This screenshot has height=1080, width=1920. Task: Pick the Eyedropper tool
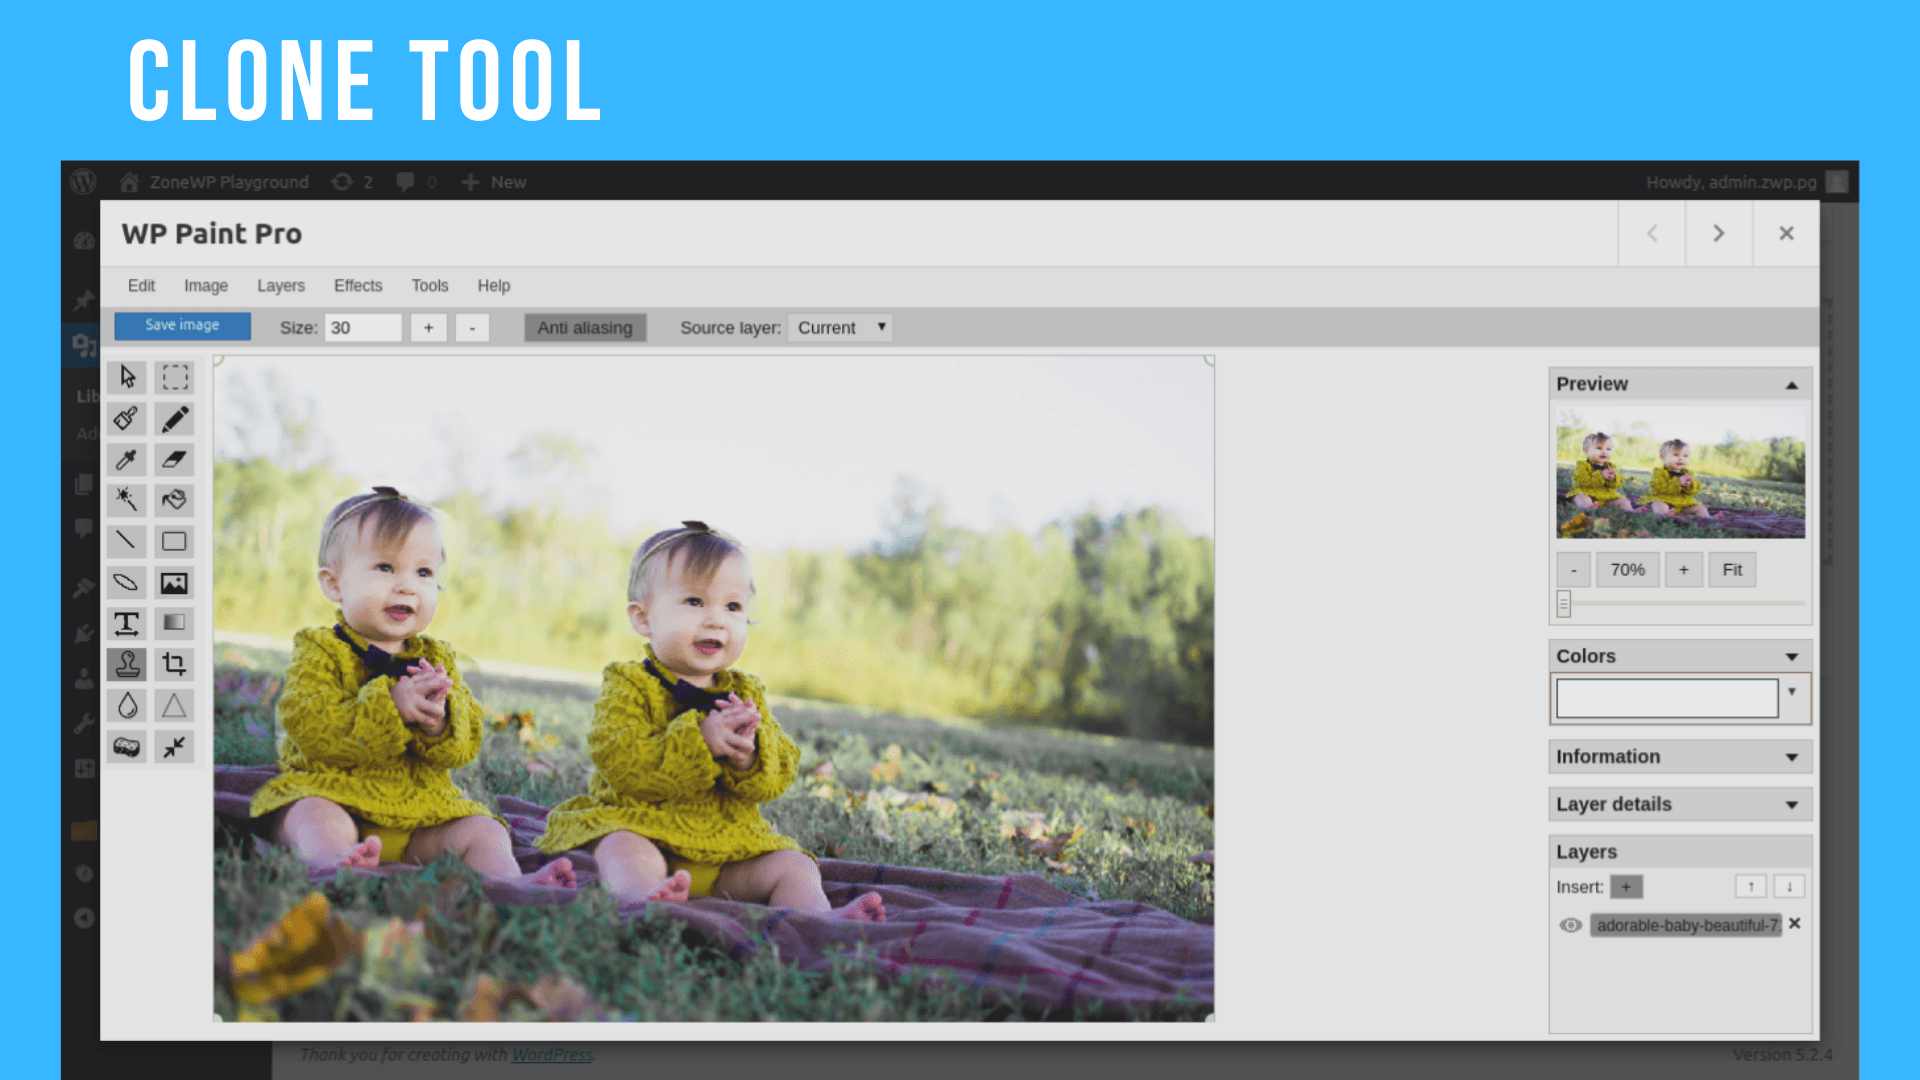(127, 459)
